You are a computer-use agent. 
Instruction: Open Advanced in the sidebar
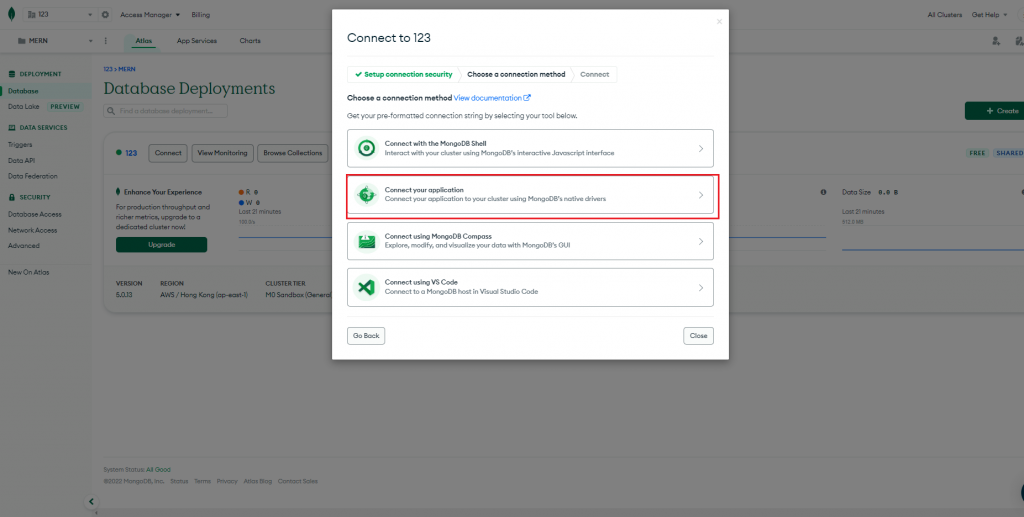tap(24, 245)
